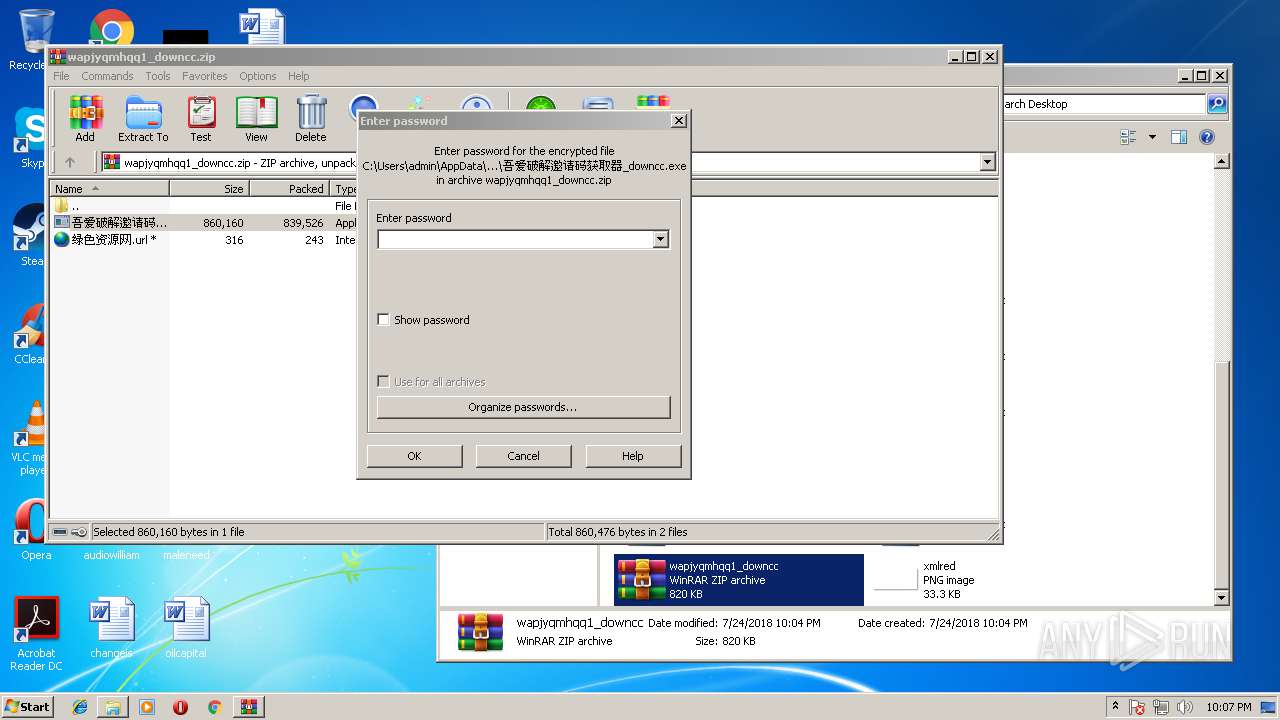Image resolution: width=1280 pixels, height=720 pixels.
Task: Click the volume speaker tray icon
Action: (1186, 707)
